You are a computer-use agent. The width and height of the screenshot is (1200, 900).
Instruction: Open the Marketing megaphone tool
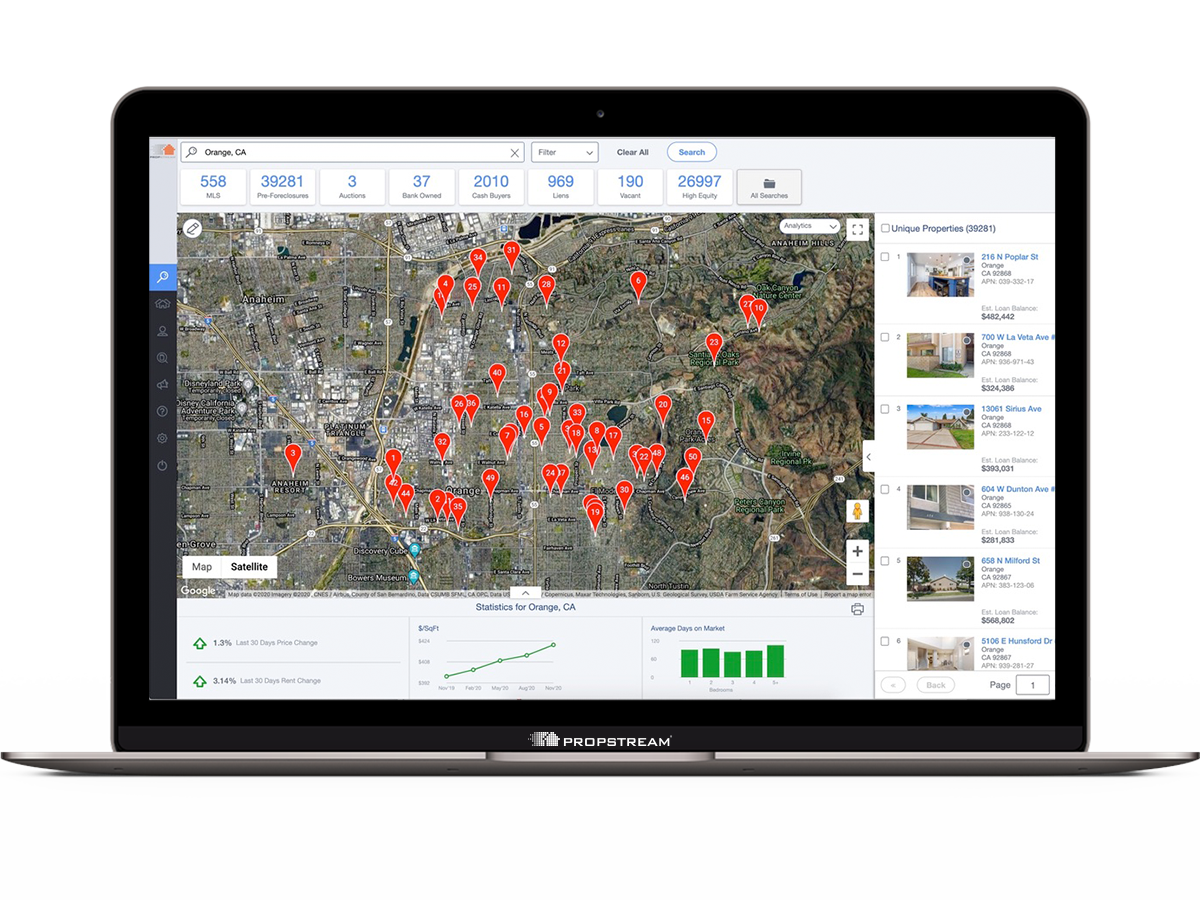pyautogui.click(x=163, y=383)
